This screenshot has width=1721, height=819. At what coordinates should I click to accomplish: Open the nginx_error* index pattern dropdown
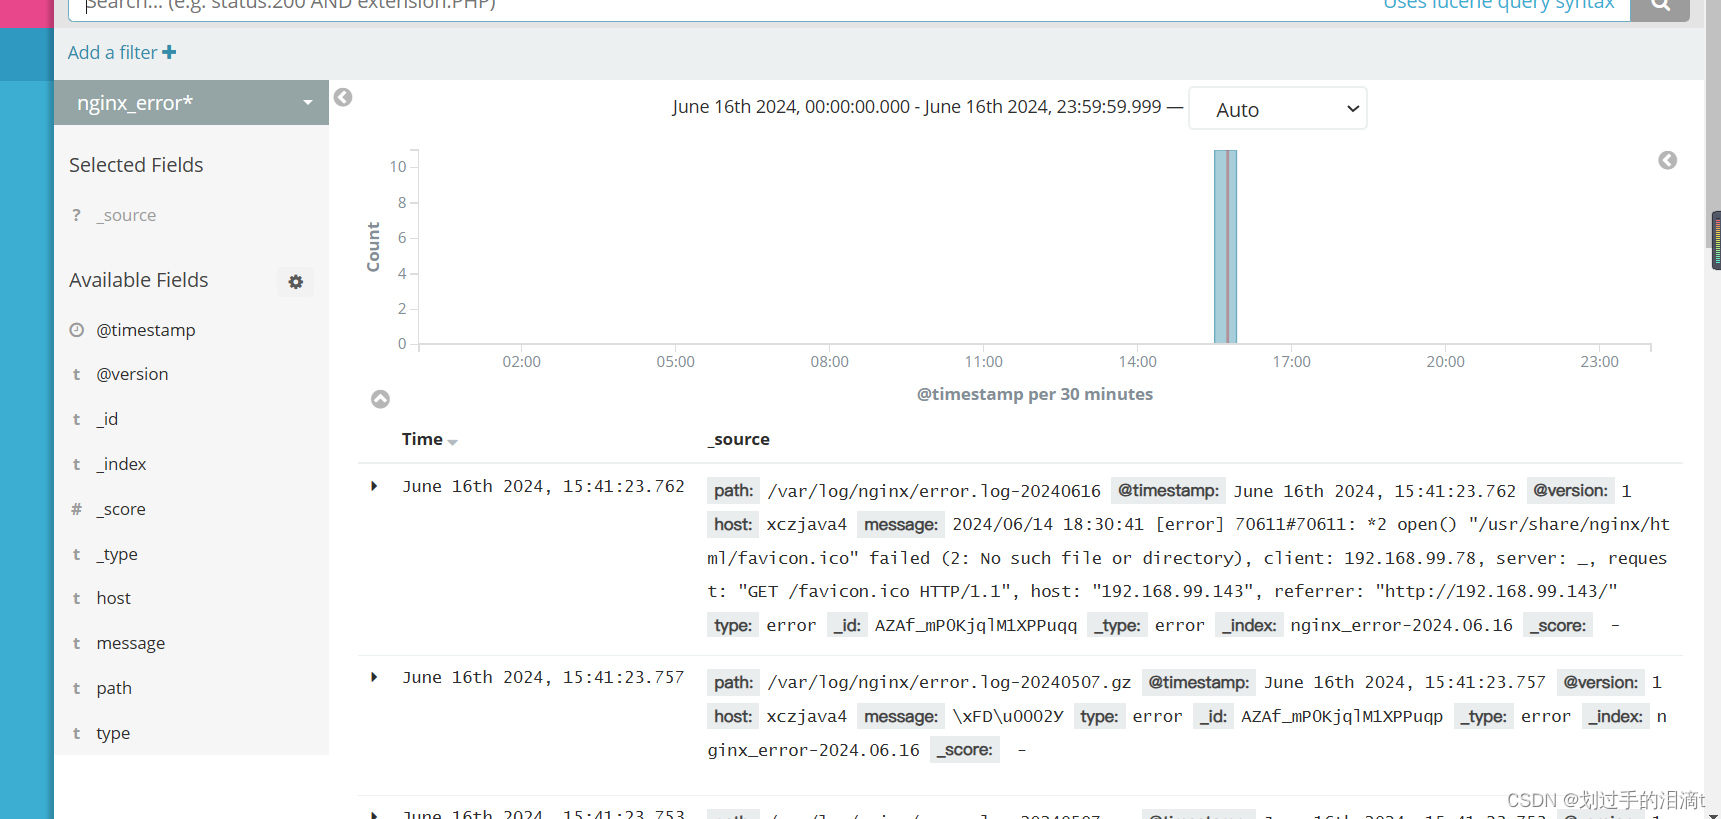[191, 102]
